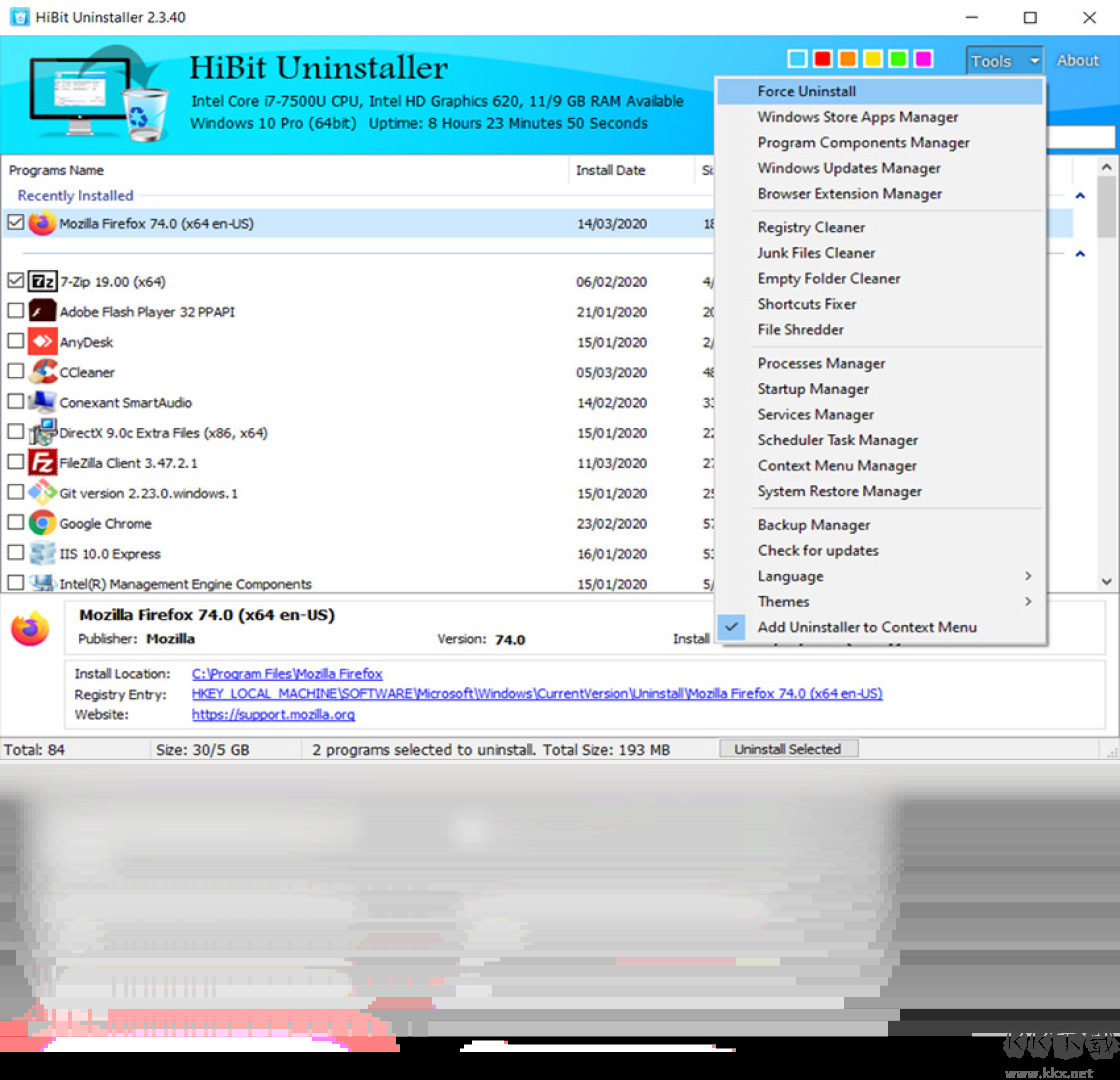The width and height of the screenshot is (1120, 1080).
Task: Collapse the Recently Installed section
Action: click(1081, 196)
